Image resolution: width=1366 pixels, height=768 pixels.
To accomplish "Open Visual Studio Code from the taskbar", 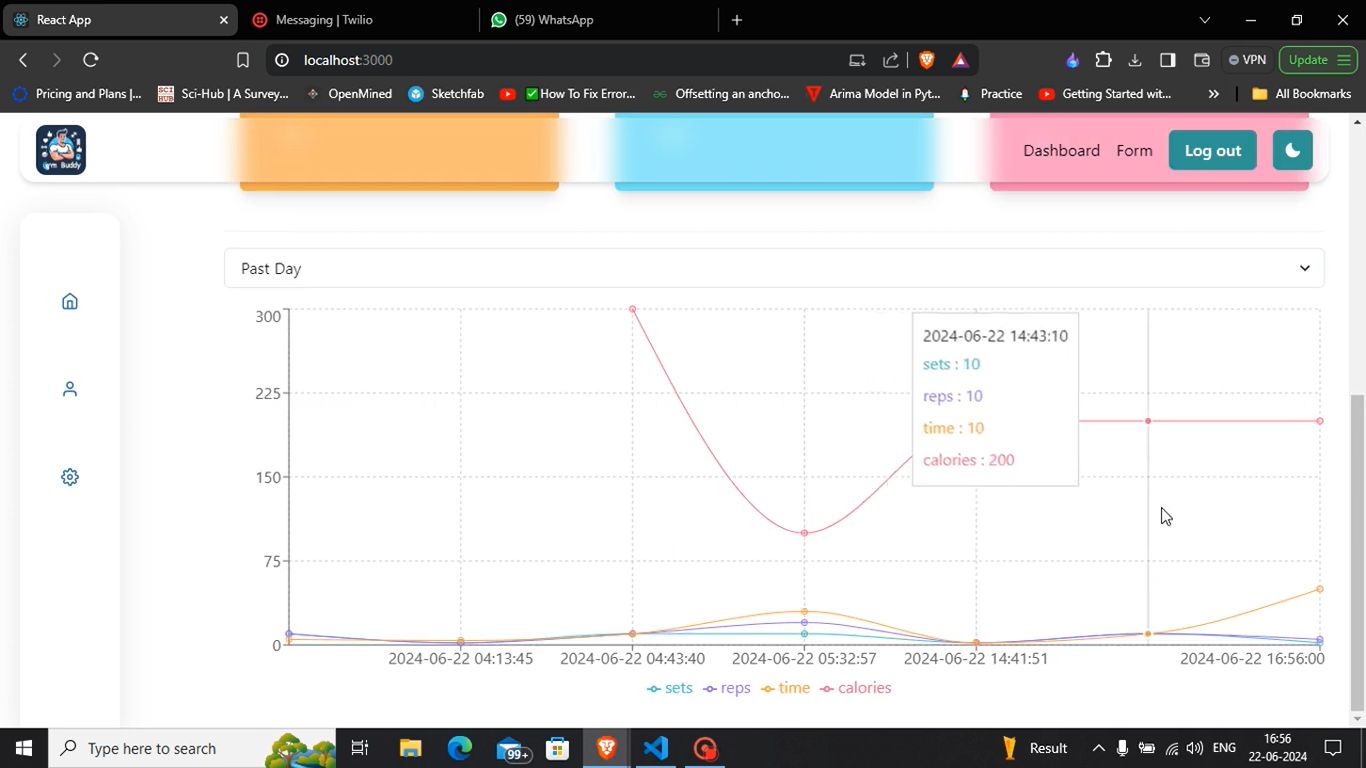I will pos(656,748).
